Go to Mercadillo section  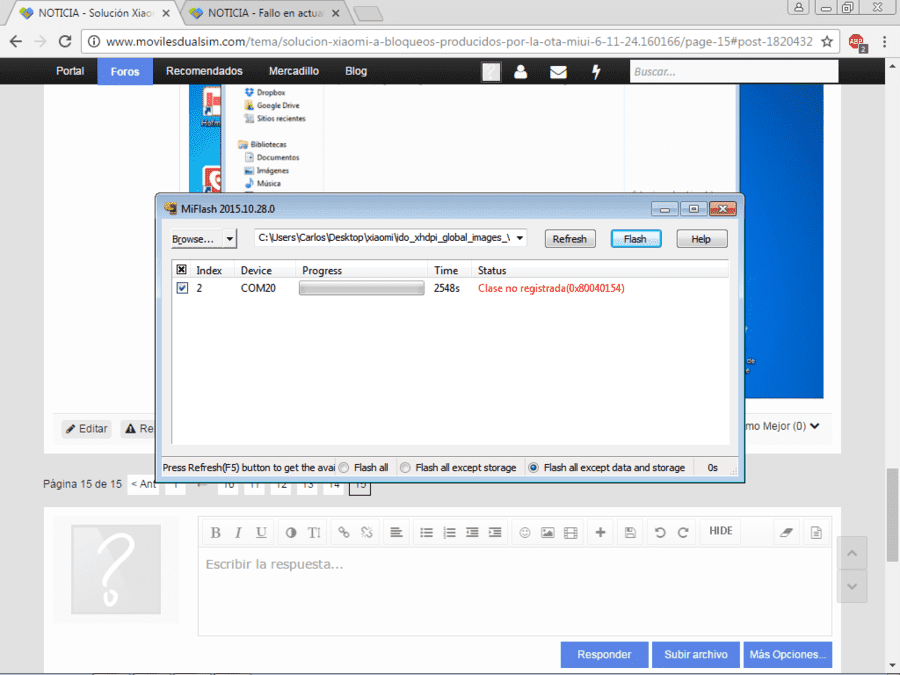pos(294,71)
